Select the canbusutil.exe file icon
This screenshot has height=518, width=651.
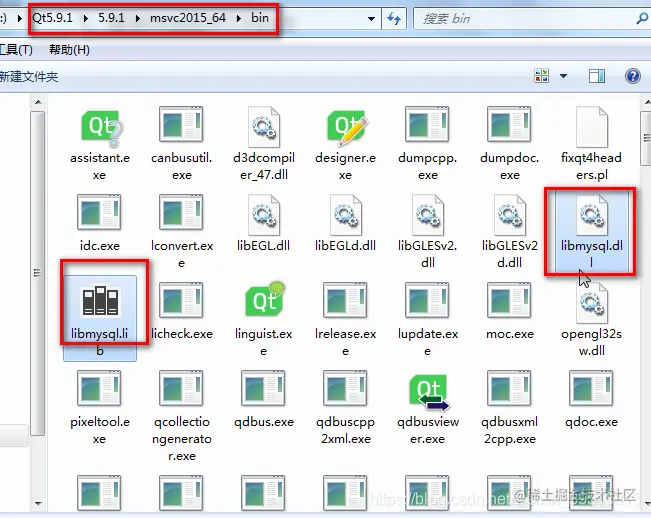tap(181, 125)
